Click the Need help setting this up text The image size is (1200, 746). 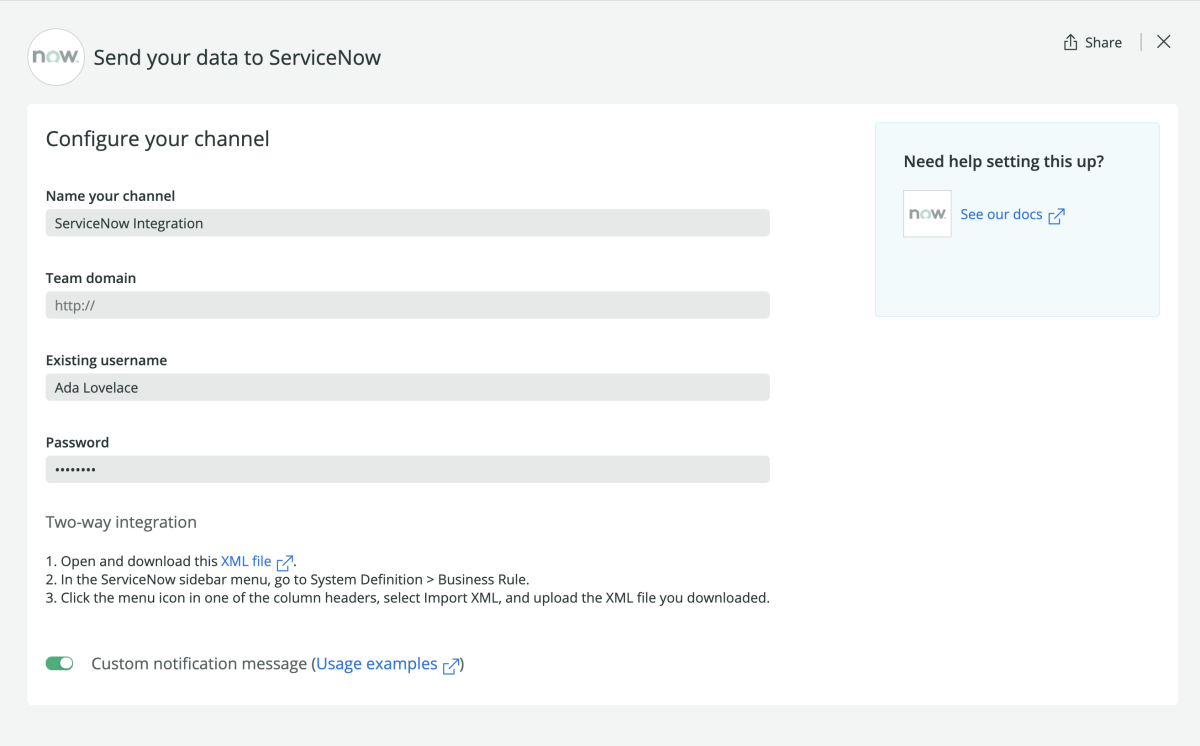coord(1004,161)
